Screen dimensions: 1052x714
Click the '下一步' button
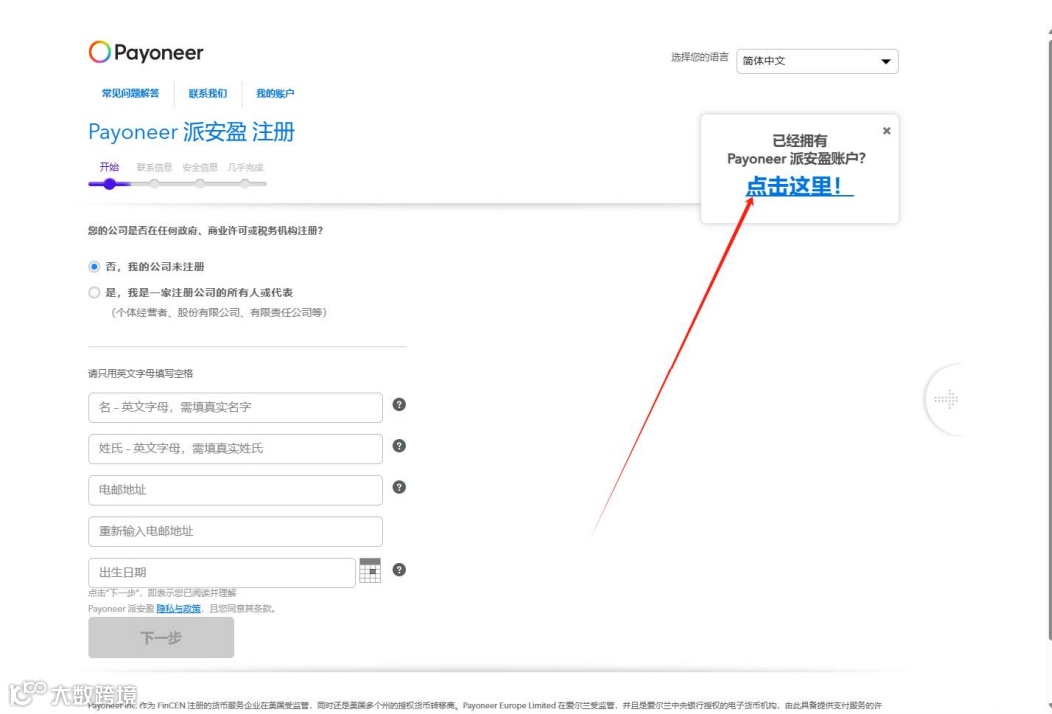[x=161, y=638]
